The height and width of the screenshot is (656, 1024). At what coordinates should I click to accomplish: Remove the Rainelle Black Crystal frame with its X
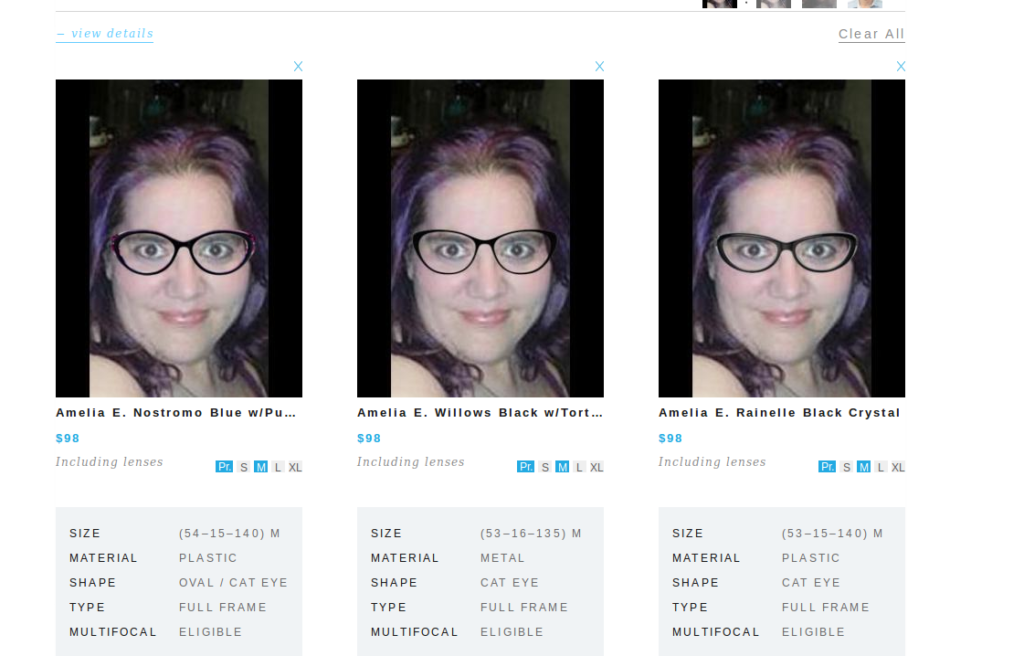point(901,66)
